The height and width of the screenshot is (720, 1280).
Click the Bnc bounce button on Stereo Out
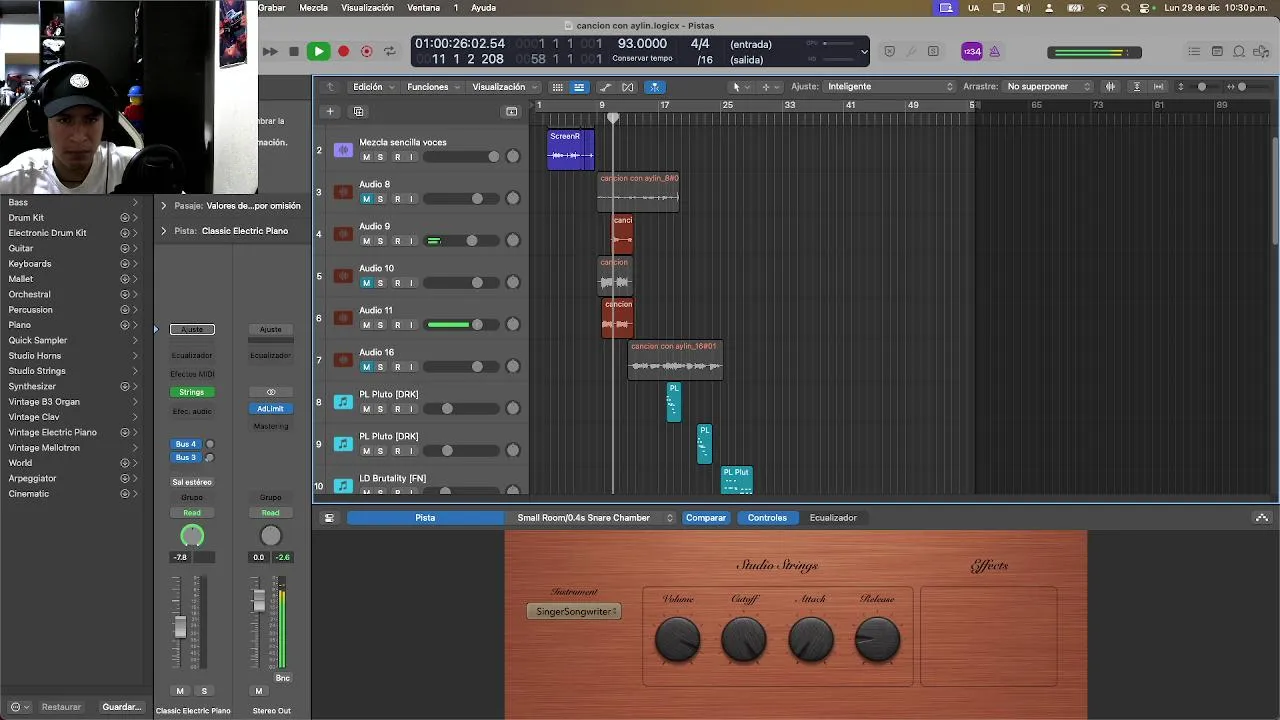click(283, 678)
